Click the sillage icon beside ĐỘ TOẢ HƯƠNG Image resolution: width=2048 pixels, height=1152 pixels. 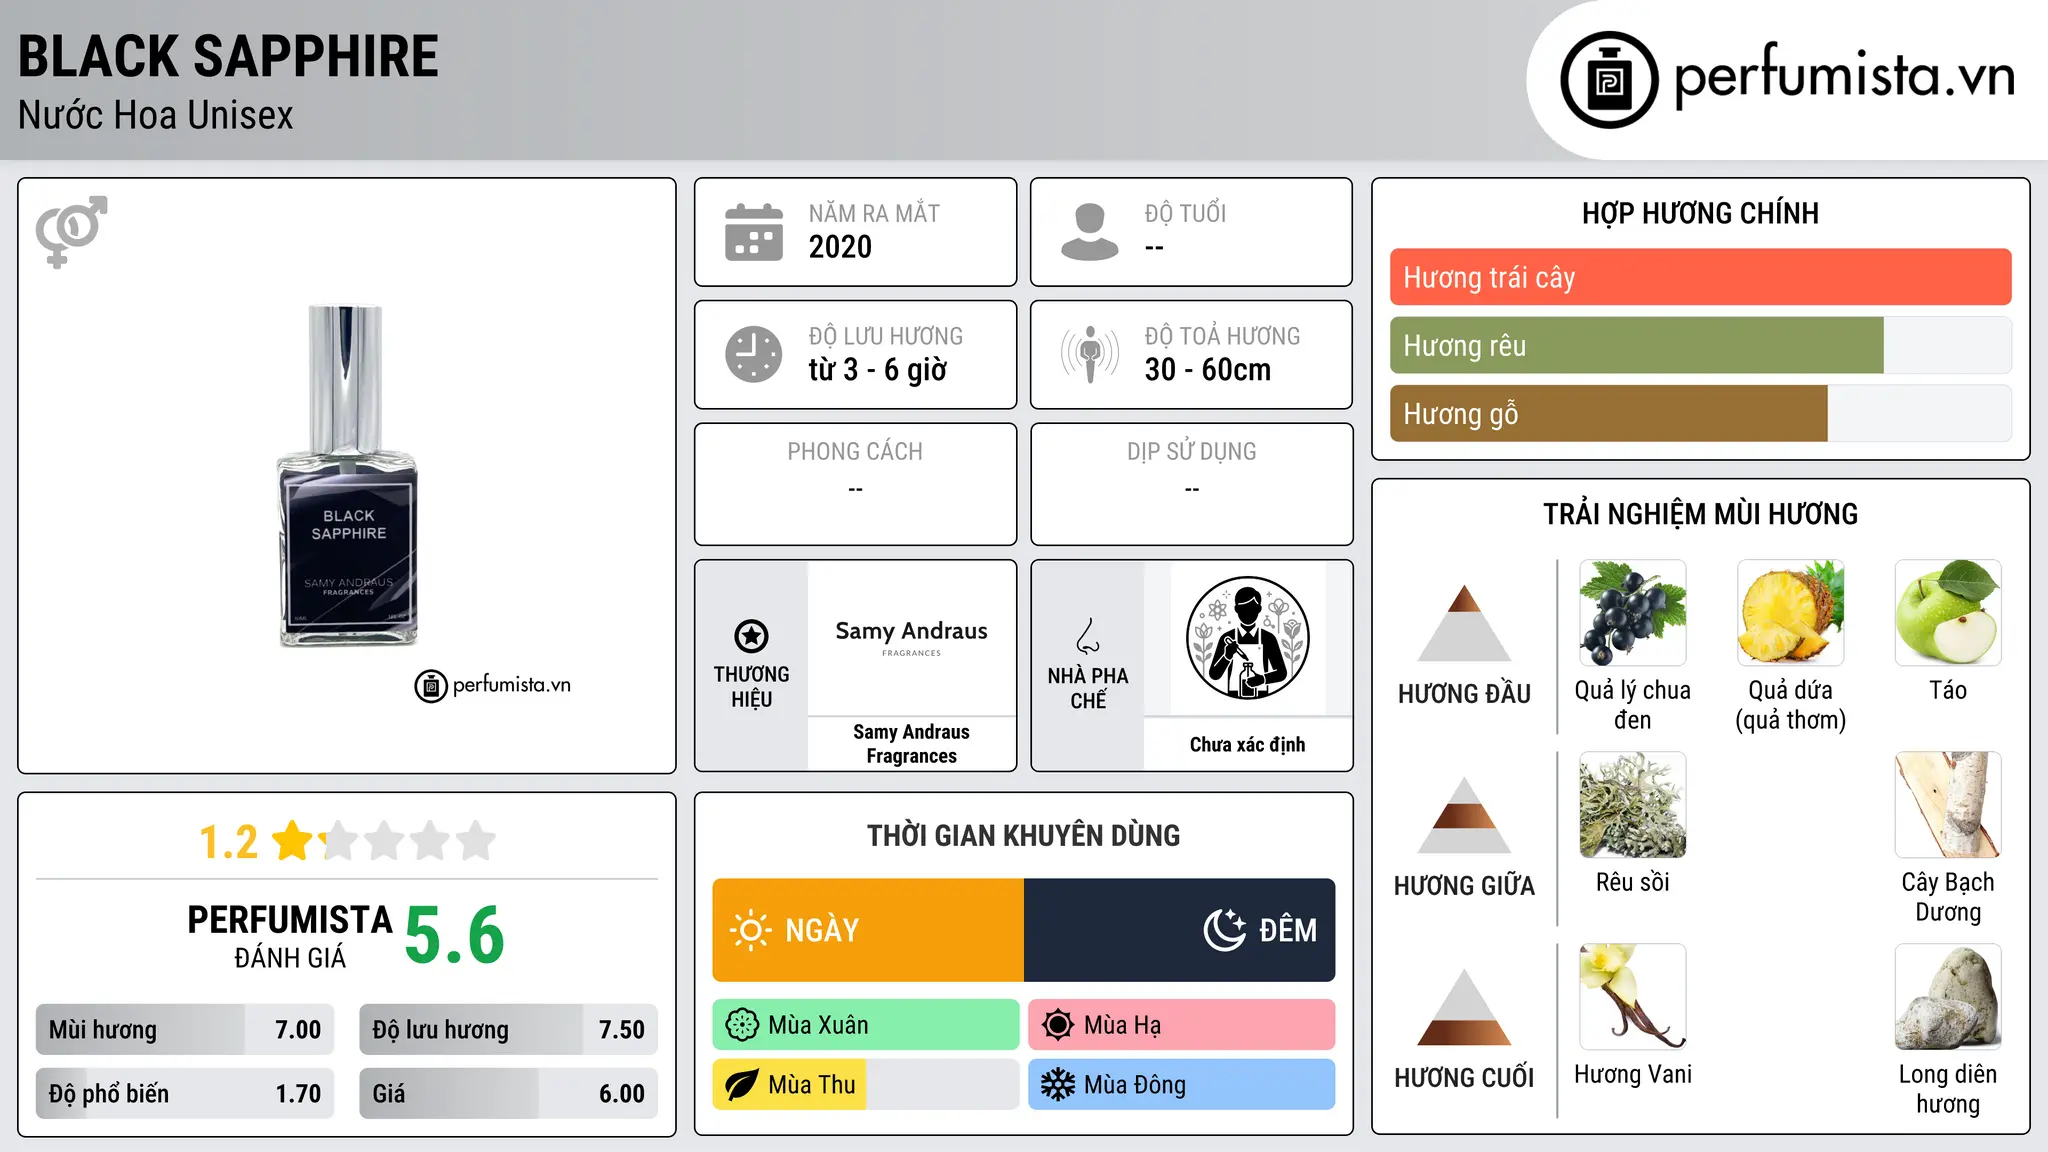pyautogui.click(x=1090, y=354)
